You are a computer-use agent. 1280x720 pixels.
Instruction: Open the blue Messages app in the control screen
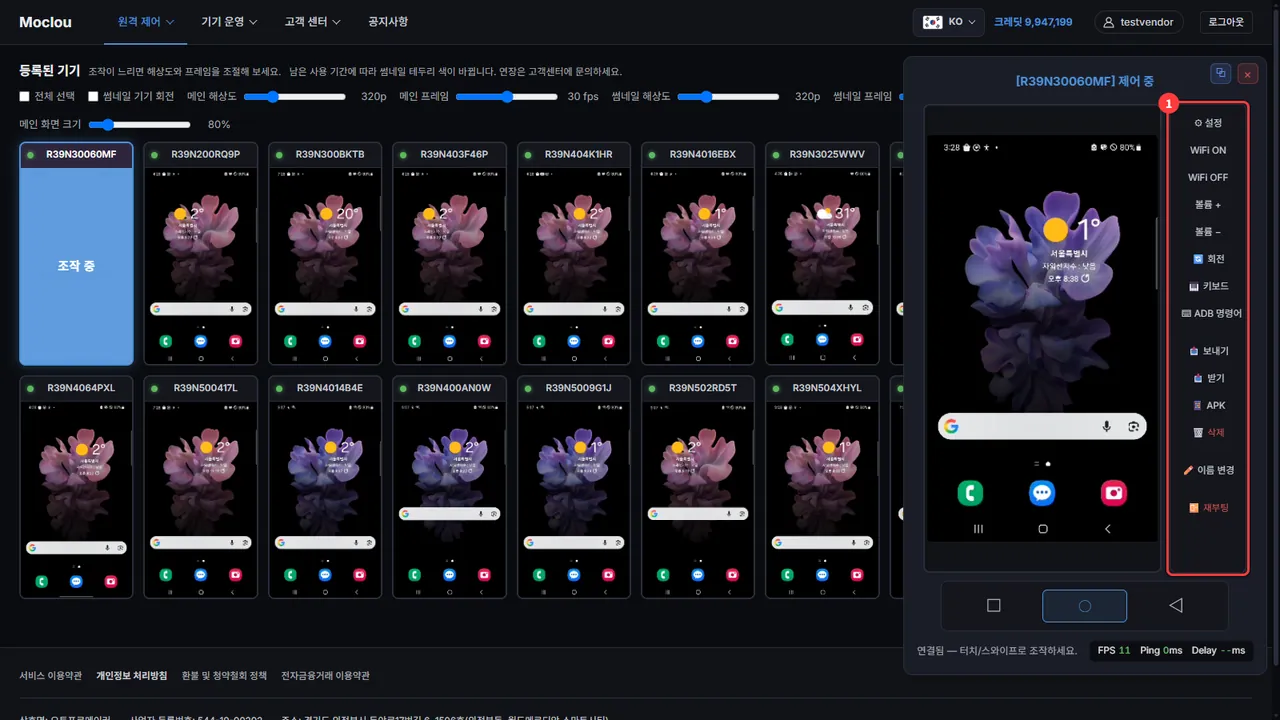1042,493
